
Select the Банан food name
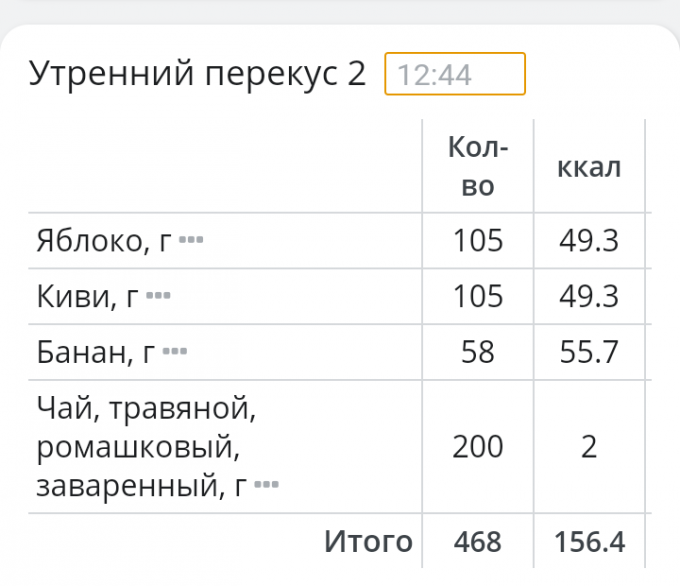tap(95, 352)
